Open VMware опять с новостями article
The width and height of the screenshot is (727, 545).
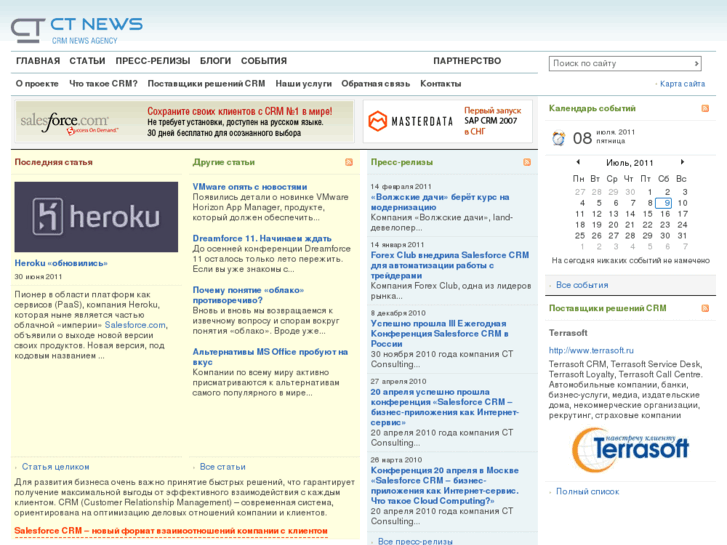pos(250,186)
